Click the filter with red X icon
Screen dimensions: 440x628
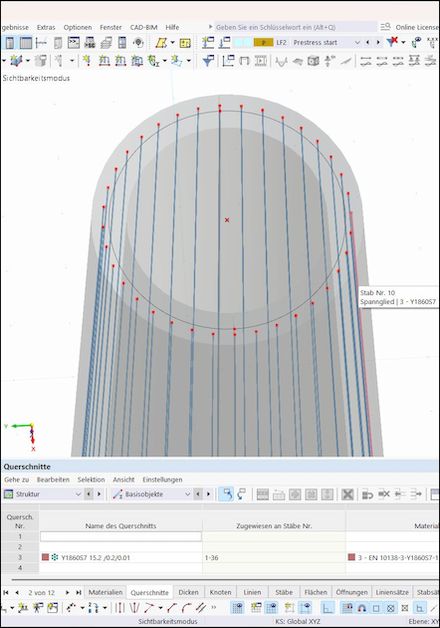393,42
